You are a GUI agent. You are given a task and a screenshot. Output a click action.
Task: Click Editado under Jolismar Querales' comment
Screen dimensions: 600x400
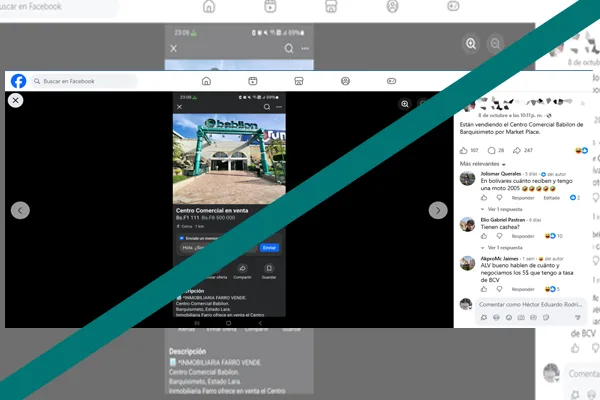551,198
